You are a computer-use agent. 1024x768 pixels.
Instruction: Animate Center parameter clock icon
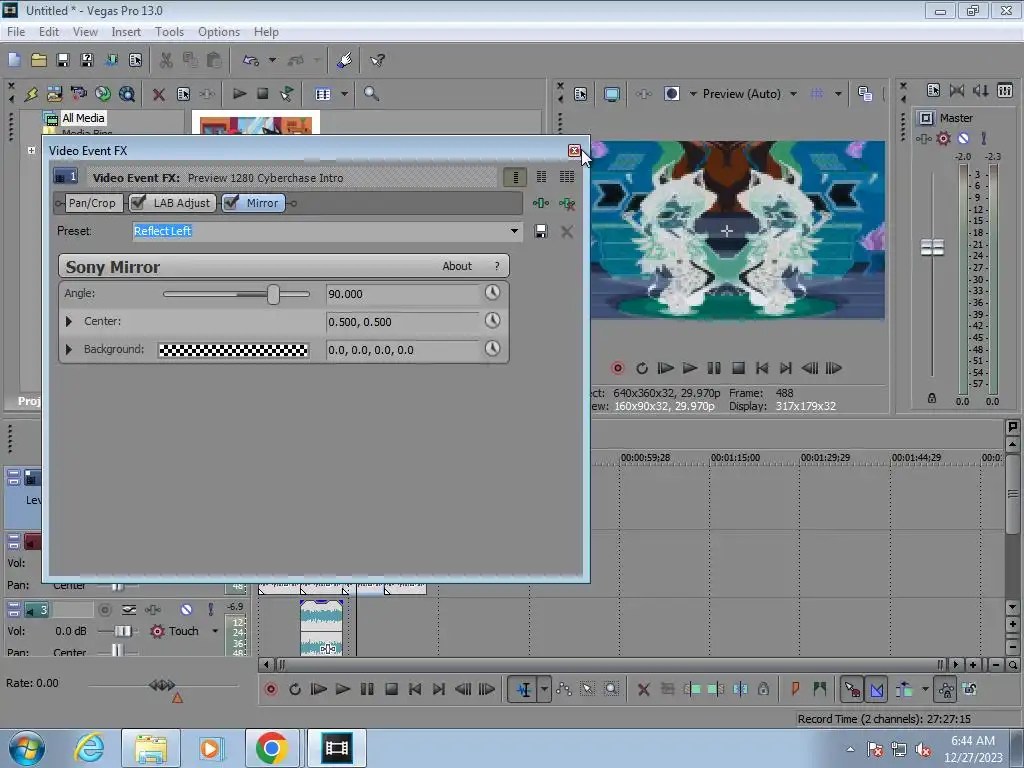492,321
